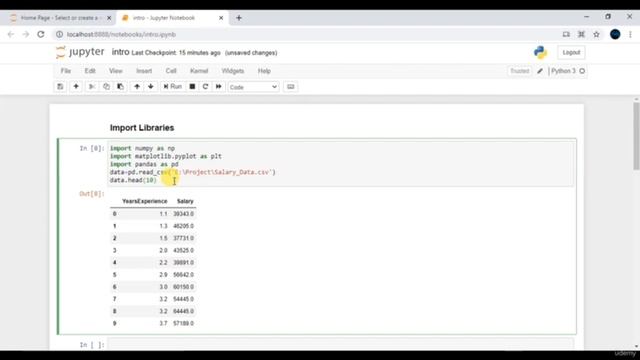Screen dimensions: 640x360
Task: Click the edit mode pencil icon
Action: [x=540, y=71]
